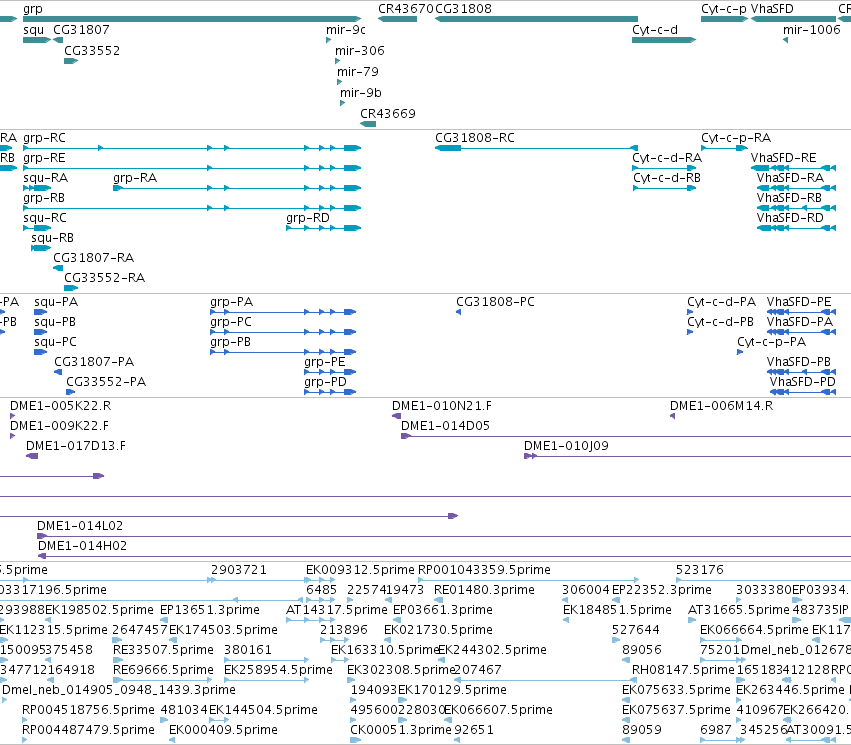
Task: Click the squ-RB transcript label
Action: [x=53, y=238]
